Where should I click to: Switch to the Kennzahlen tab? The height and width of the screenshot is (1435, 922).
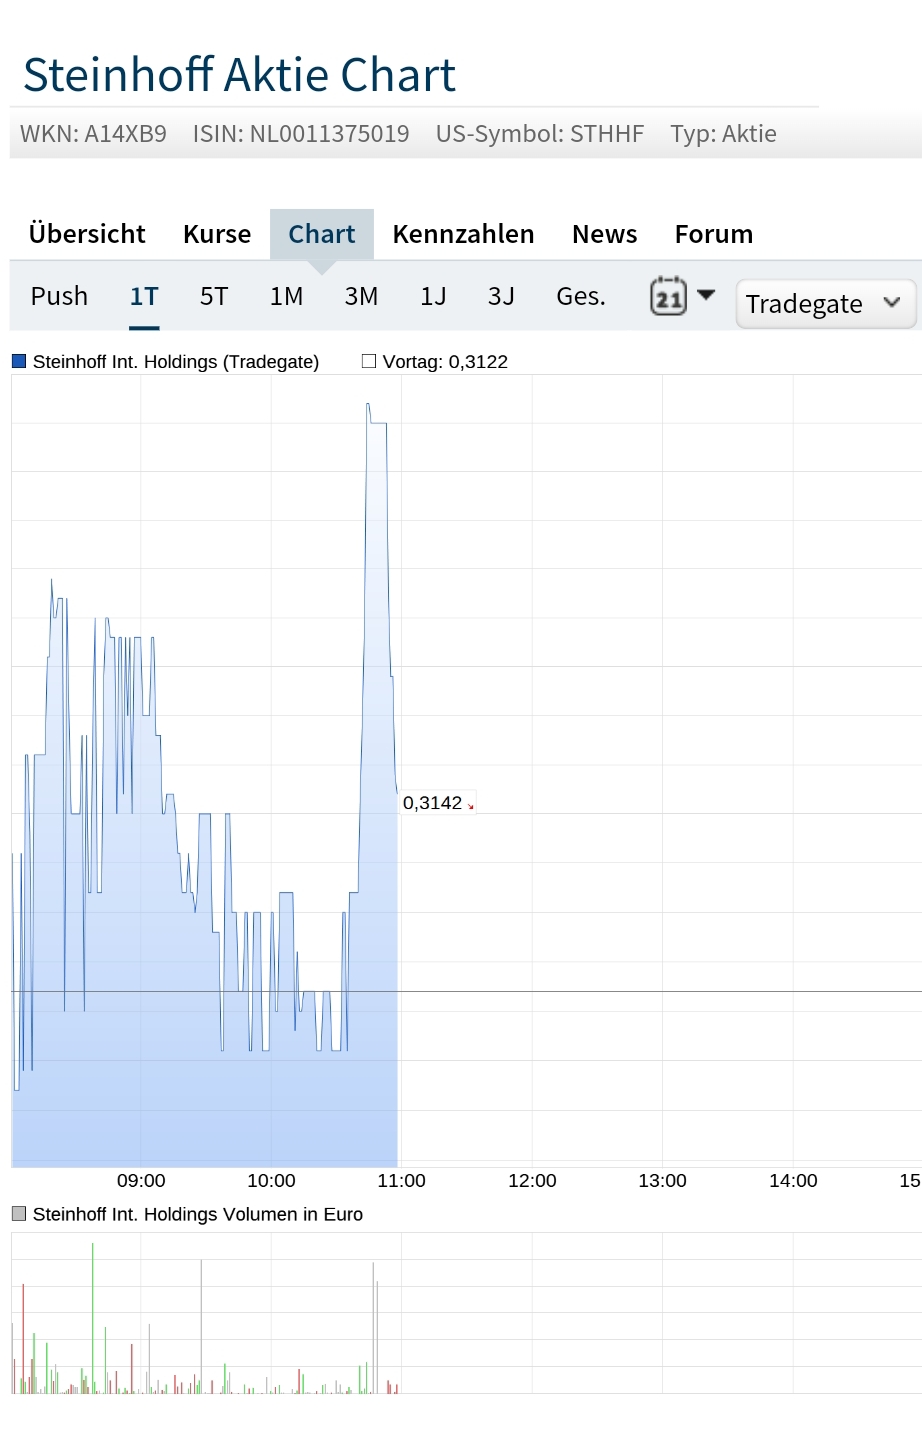(x=463, y=234)
